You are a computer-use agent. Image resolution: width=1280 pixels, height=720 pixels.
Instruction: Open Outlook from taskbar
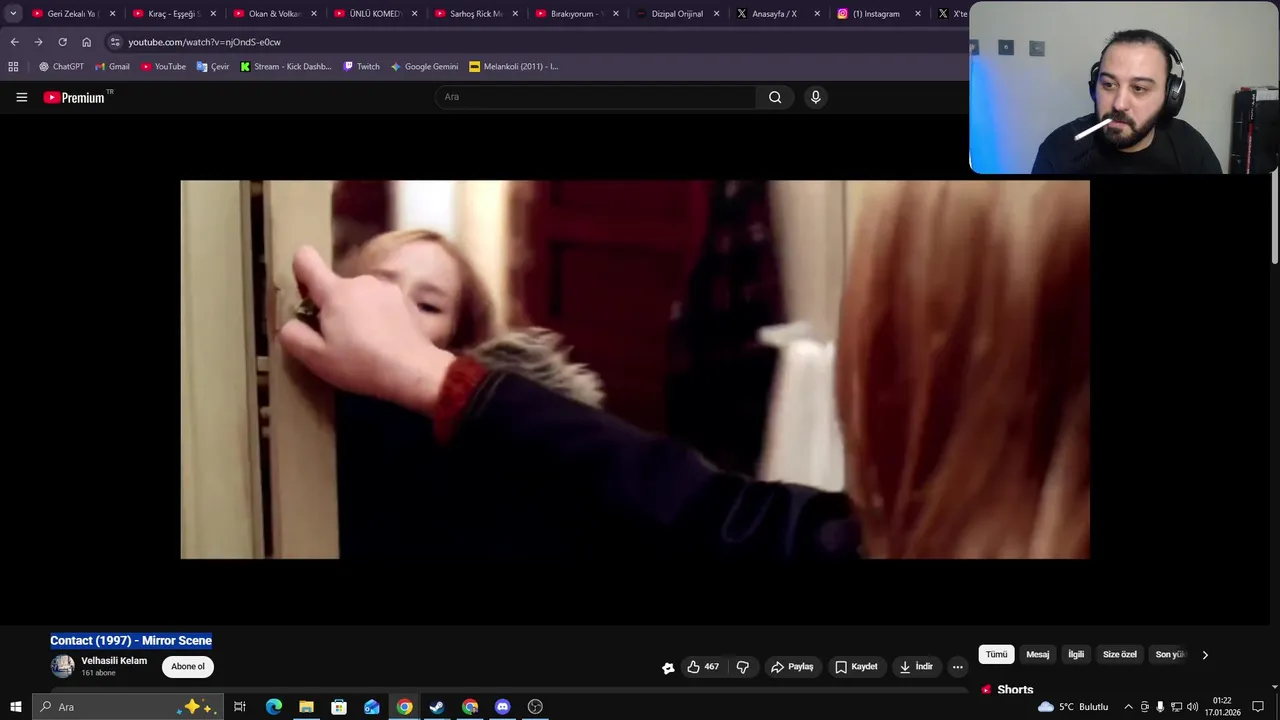click(372, 707)
